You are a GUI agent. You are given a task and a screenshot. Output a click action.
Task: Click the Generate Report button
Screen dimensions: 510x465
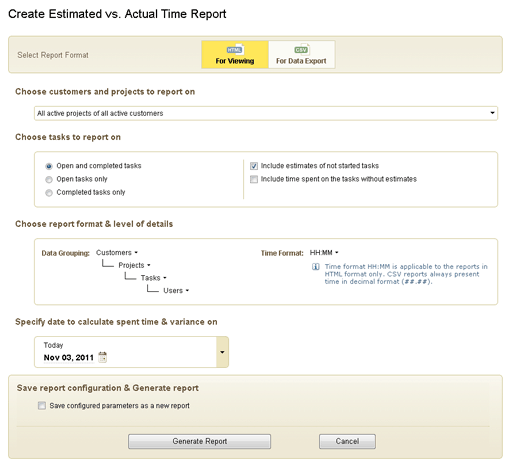pyautogui.click(x=199, y=441)
